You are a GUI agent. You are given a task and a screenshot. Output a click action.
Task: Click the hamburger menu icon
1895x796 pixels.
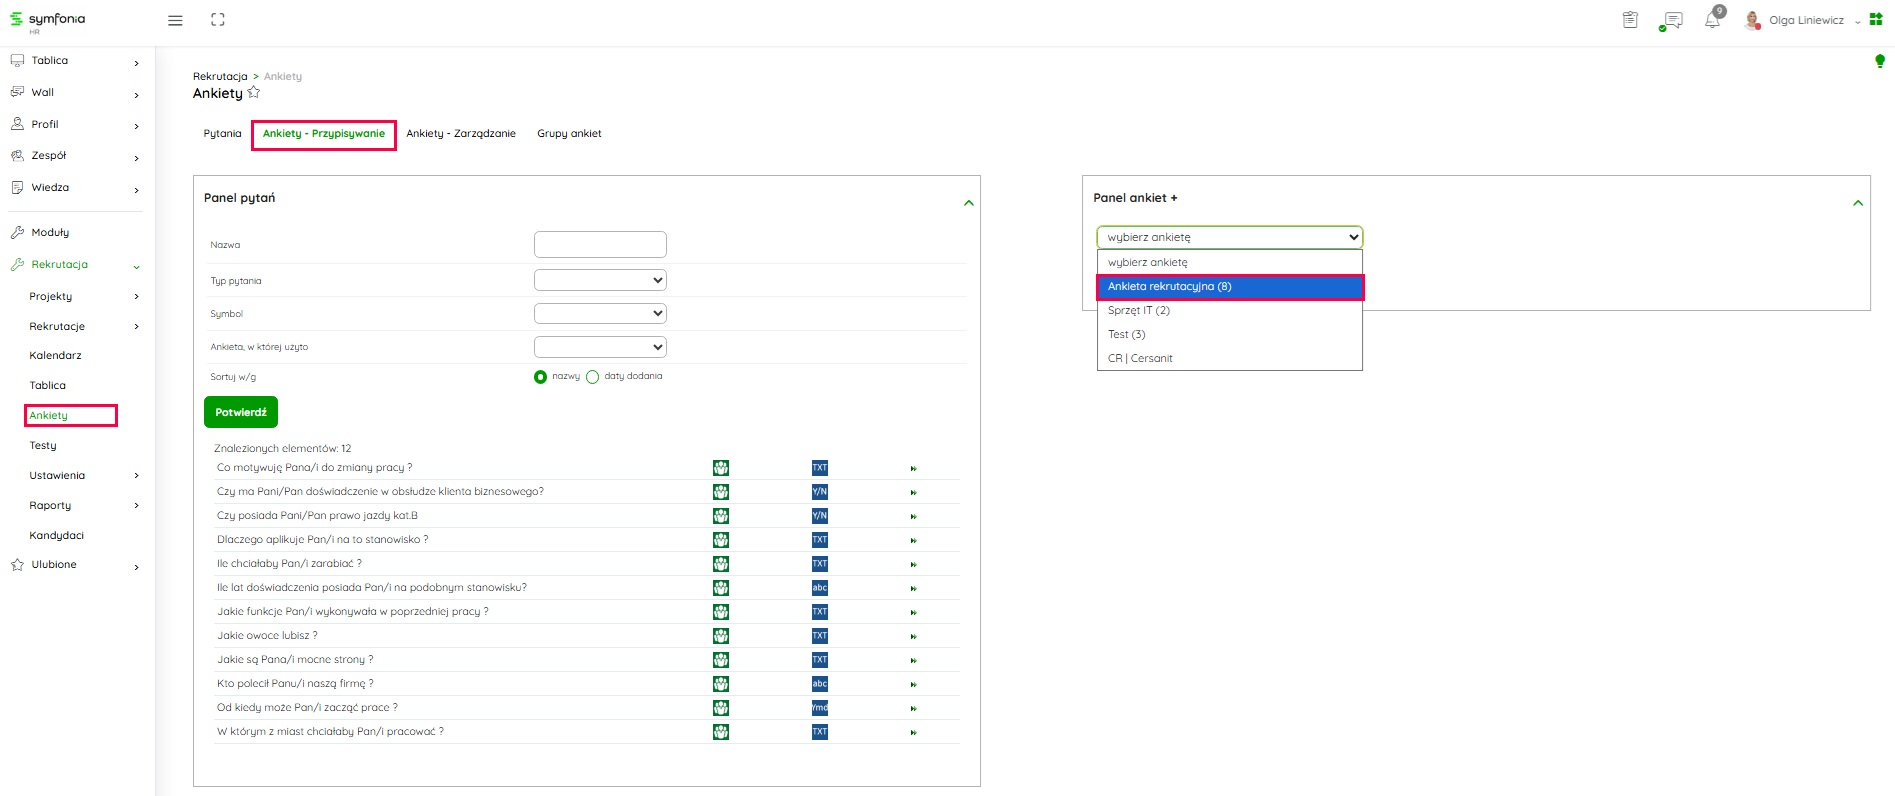(x=175, y=20)
